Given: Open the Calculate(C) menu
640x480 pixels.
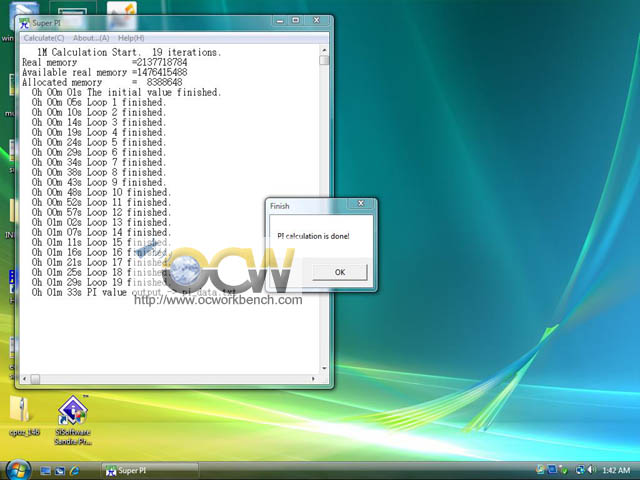Looking at the screenshot, I should click(x=44, y=38).
